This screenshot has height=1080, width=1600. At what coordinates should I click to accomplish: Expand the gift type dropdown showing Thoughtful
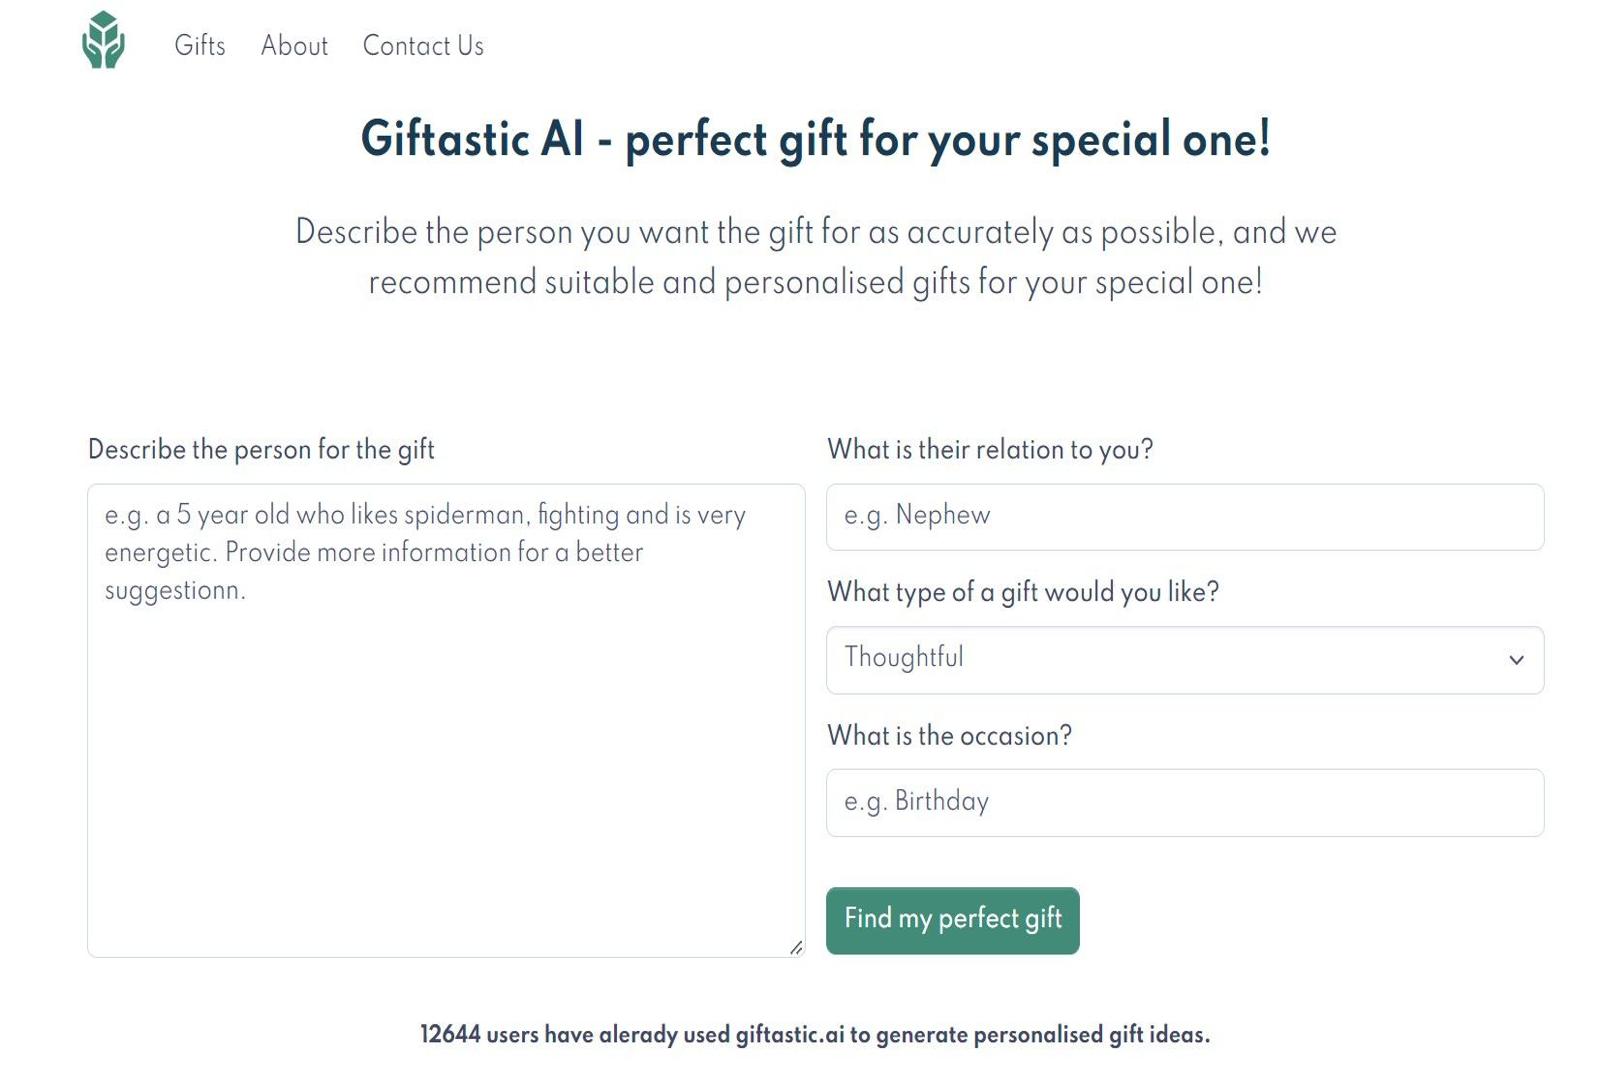click(1185, 660)
